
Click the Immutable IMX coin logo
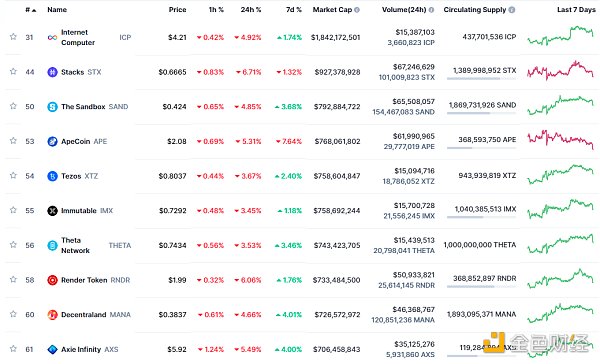click(x=52, y=211)
